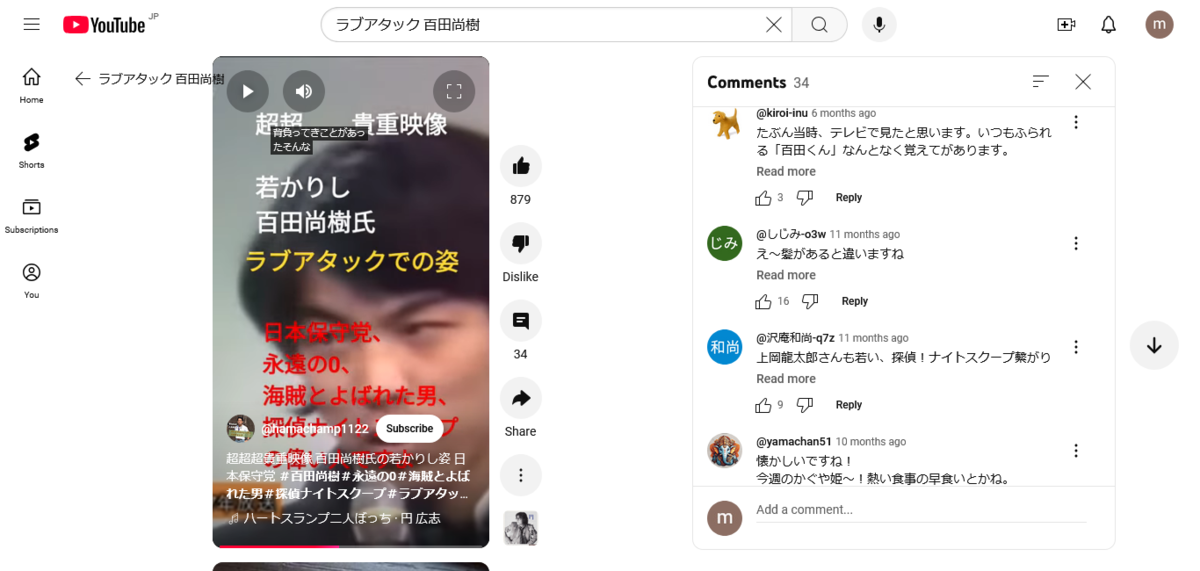Click the 11 months ago timestamp on @しじみ-o3w
Screen dimensions: 1200x571
click(865, 234)
